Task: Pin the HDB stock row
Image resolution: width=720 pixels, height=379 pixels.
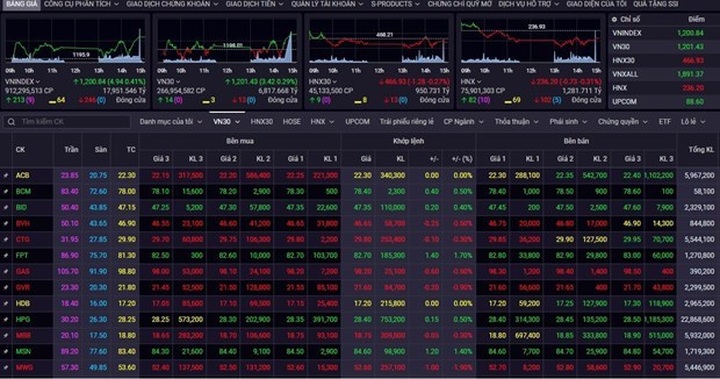Action: (6, 304)
